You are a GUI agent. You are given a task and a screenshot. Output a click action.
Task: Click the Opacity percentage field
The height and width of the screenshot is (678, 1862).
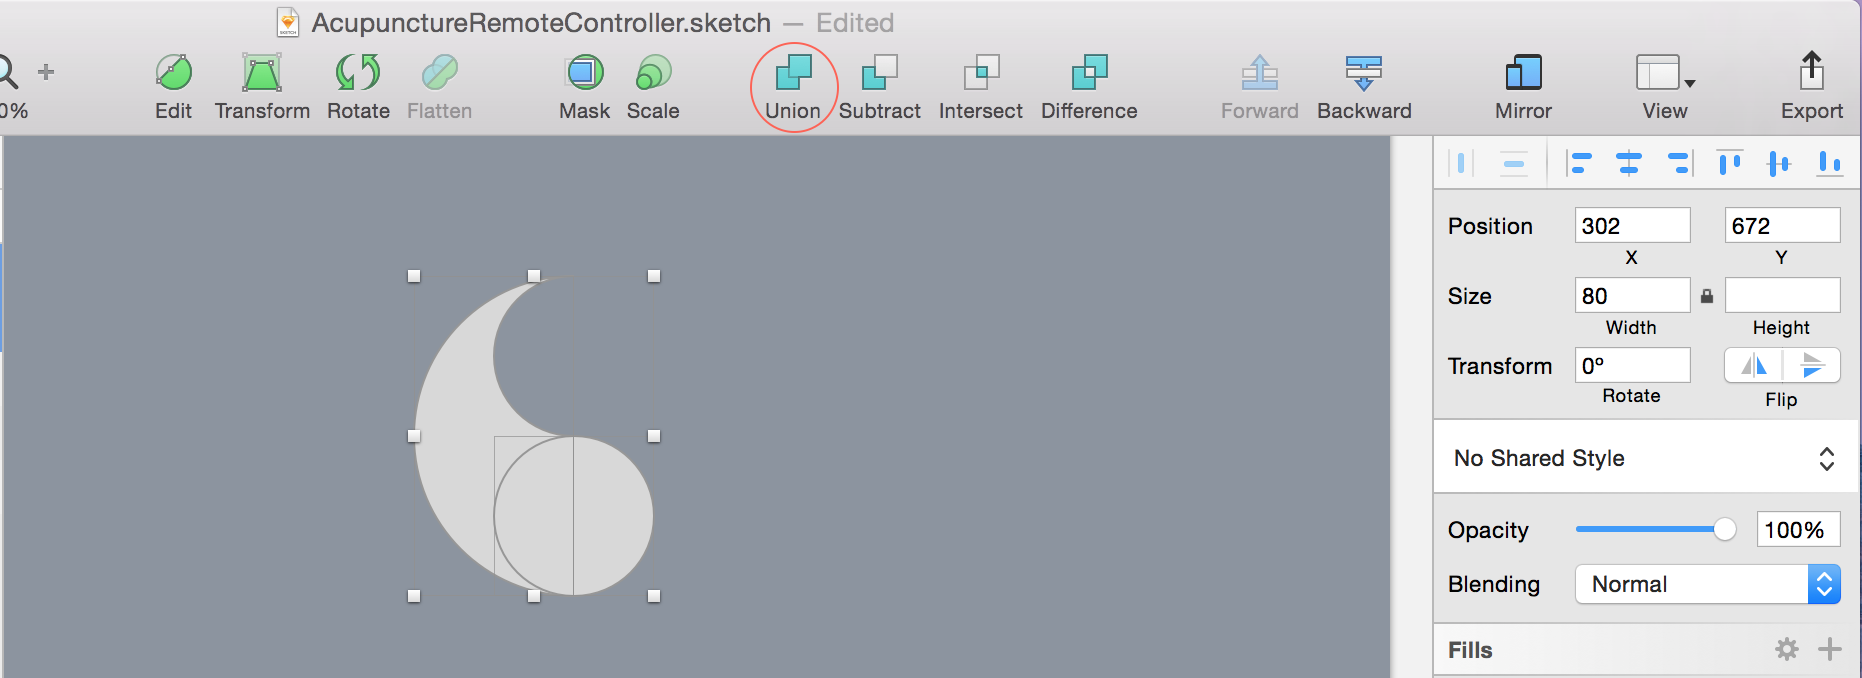(1798, 530)
